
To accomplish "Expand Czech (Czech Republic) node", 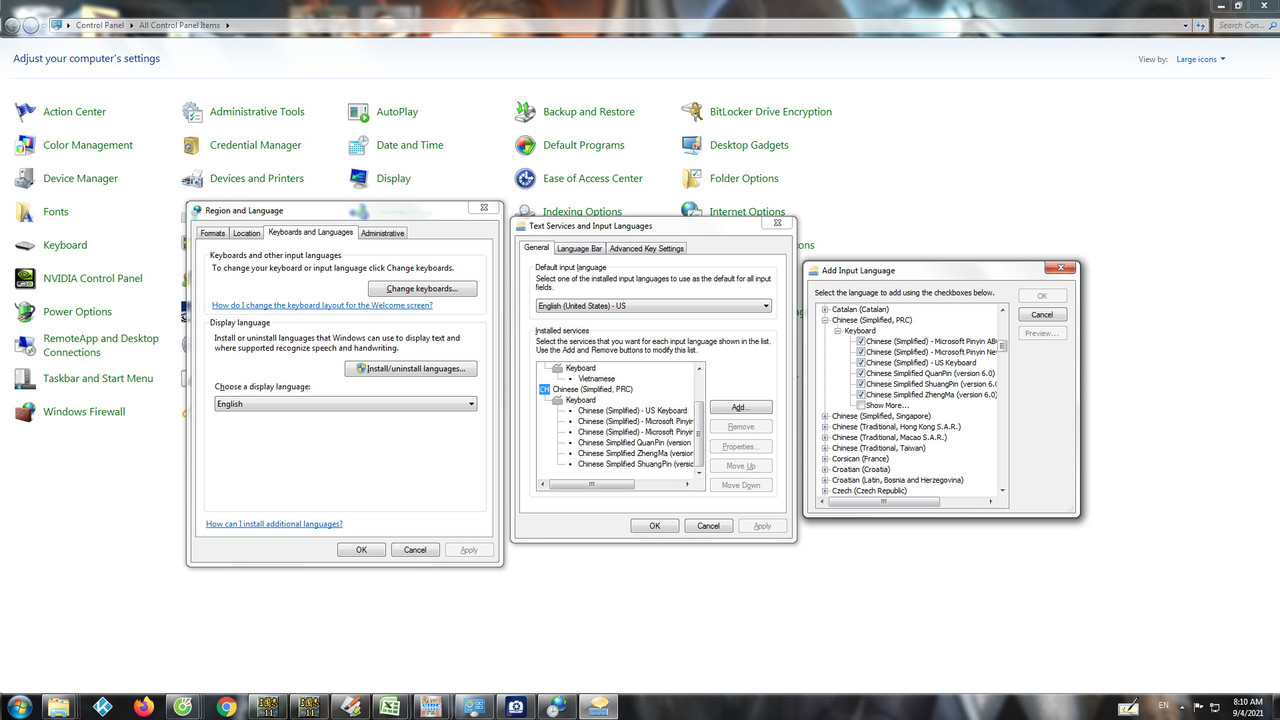I will click(x=825, y=491).
